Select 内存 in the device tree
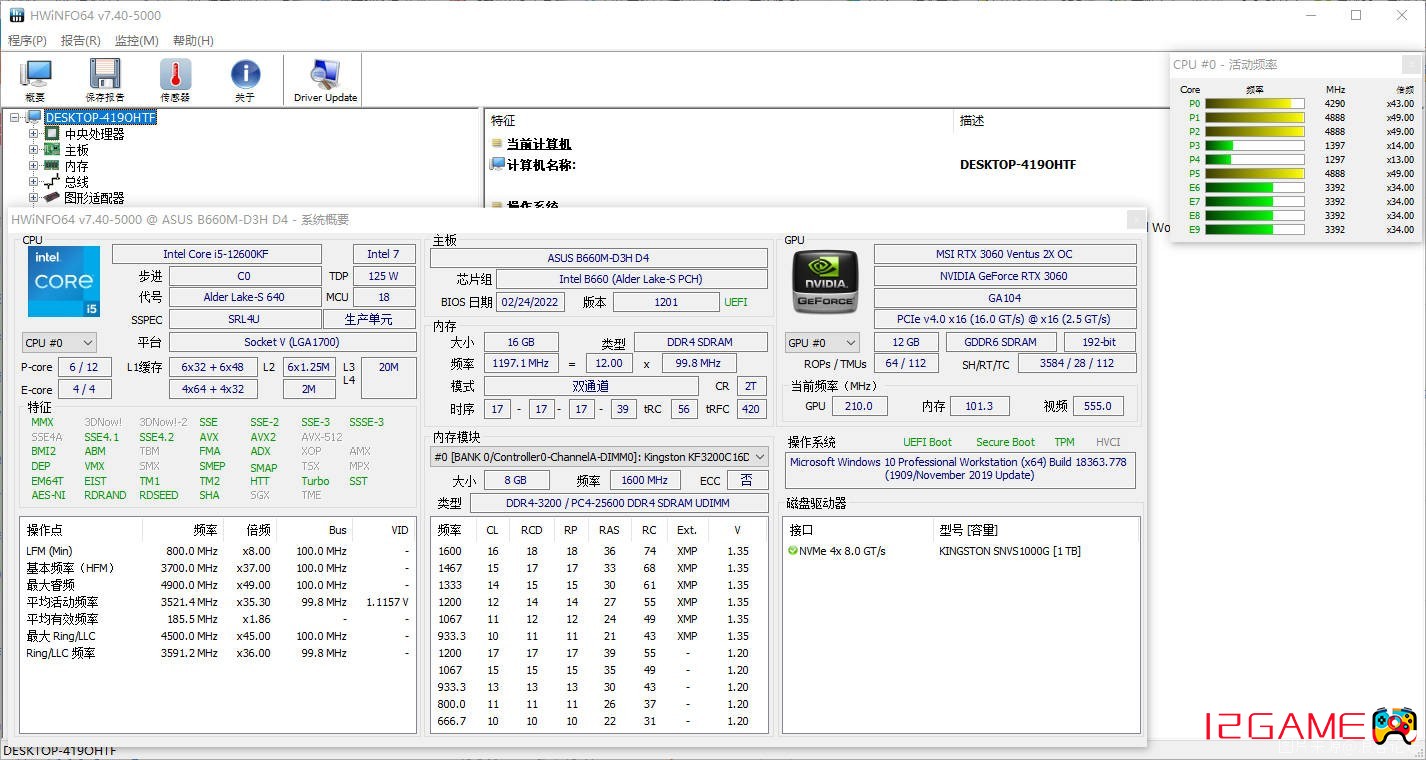Image resolution: width=1426 pixels, height=760 pixels. (77, 166)
